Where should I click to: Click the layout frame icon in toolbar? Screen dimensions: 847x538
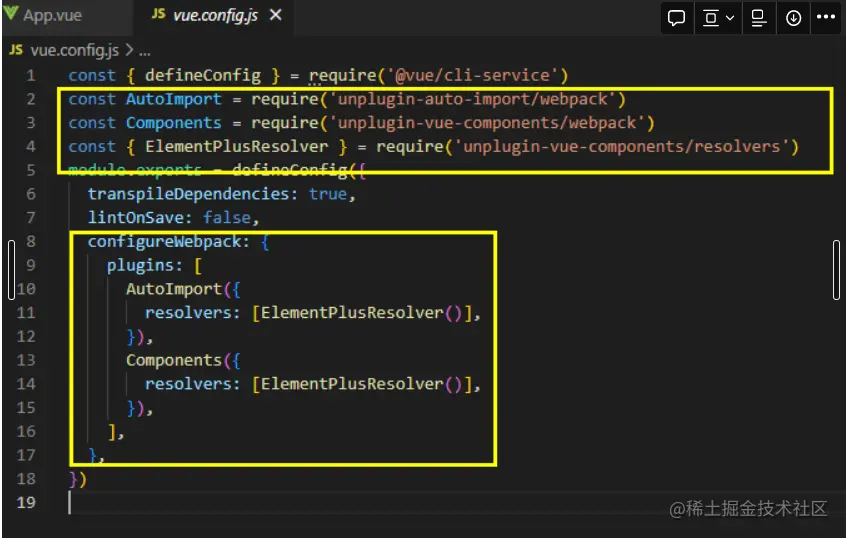pos(710,18)
